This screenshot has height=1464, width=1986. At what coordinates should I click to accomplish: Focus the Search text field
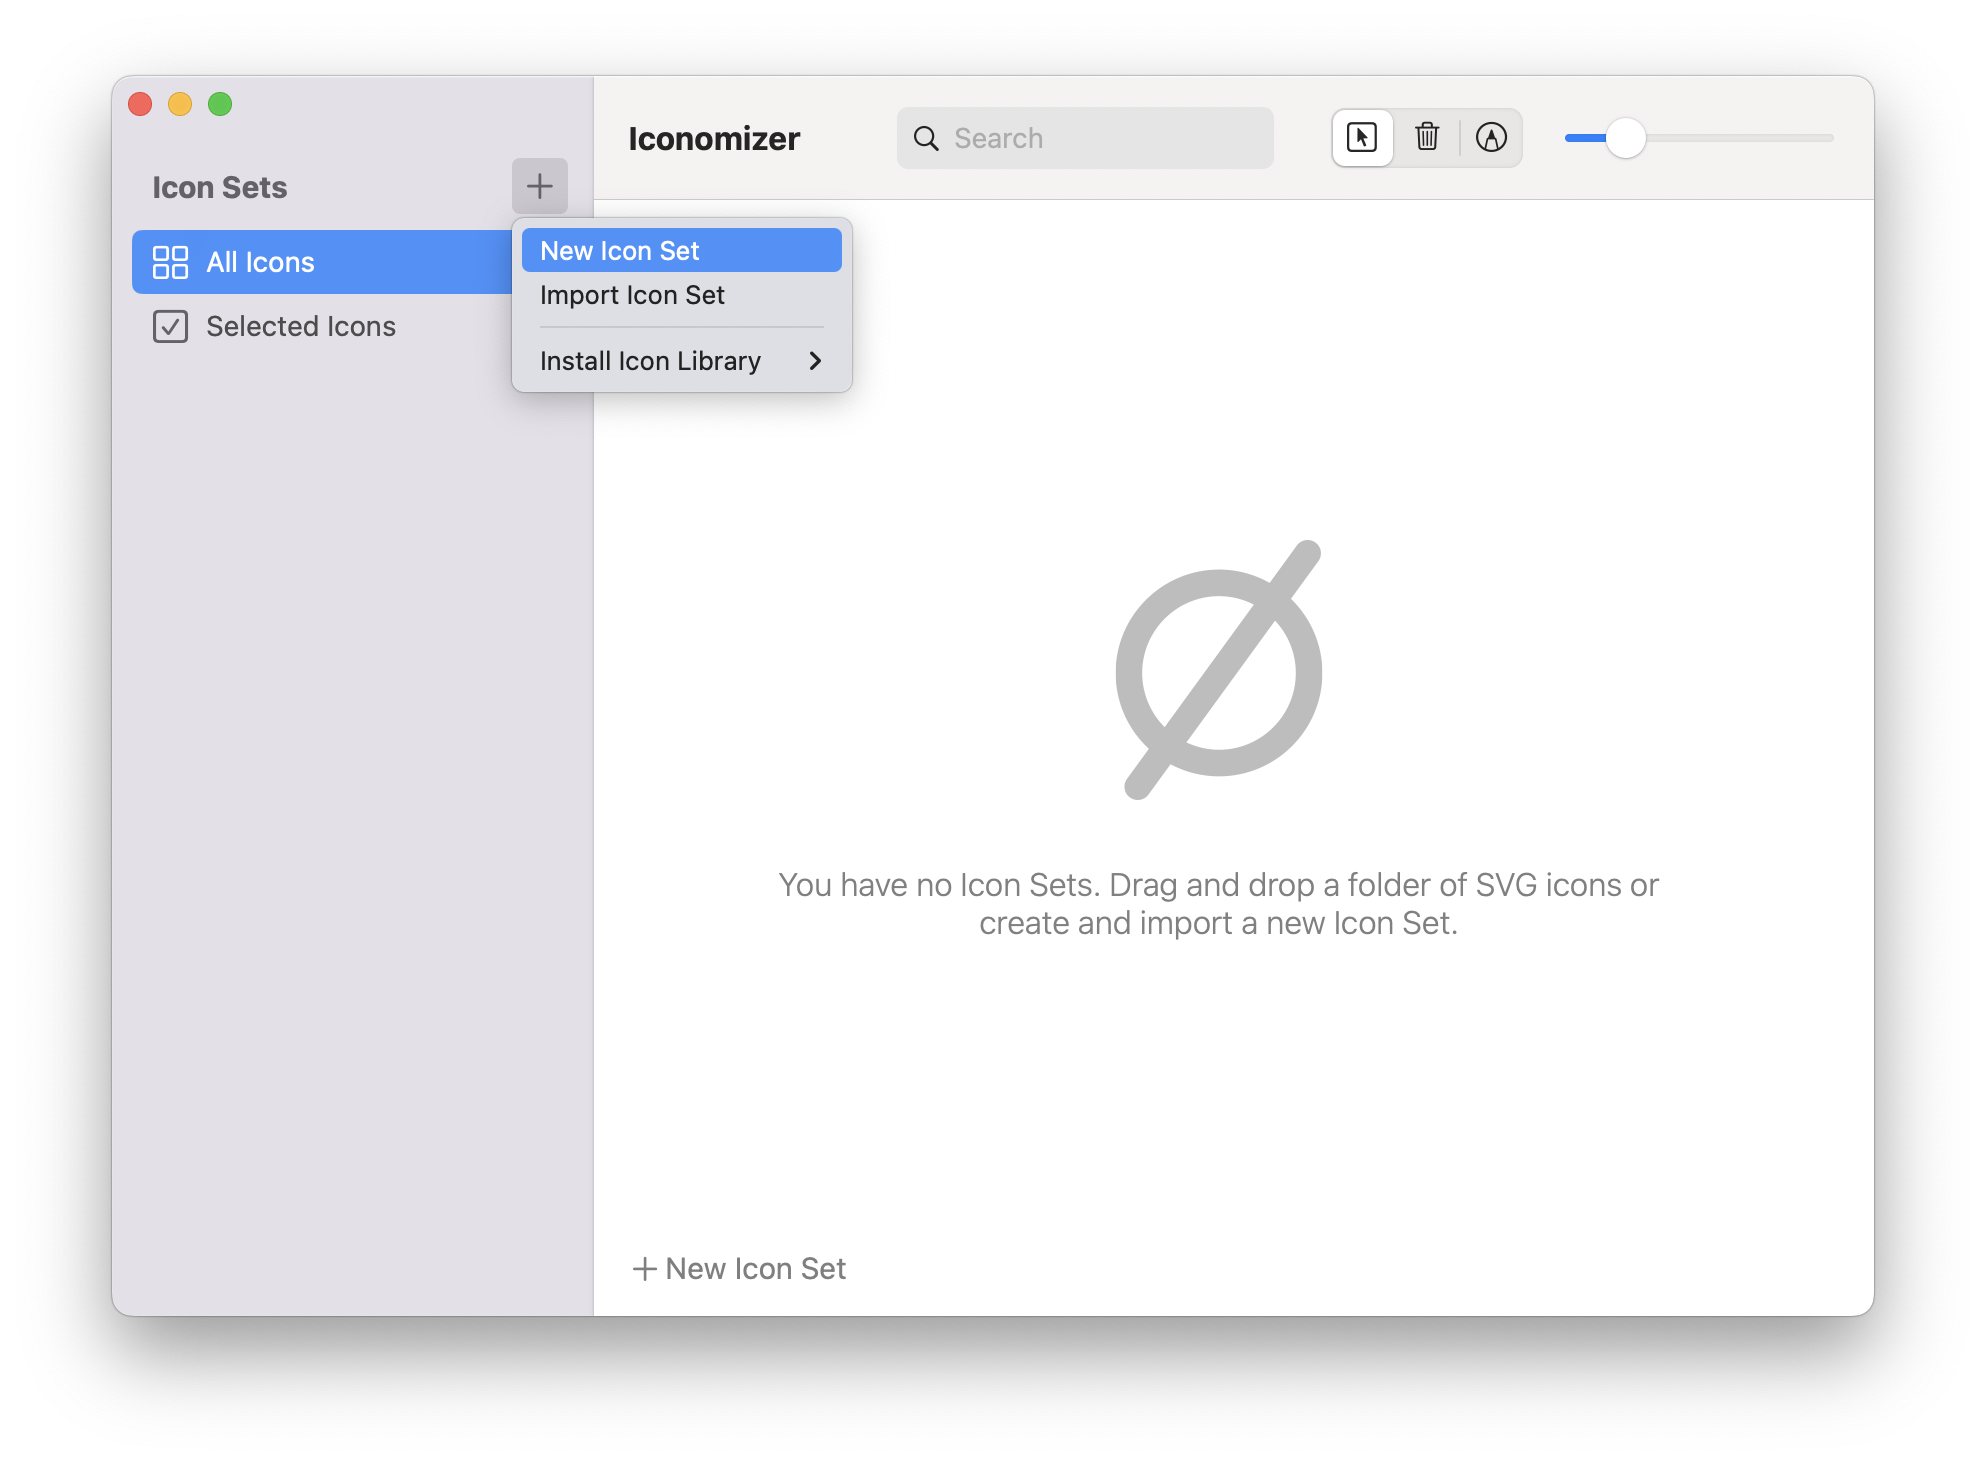tap(1100, 138)
